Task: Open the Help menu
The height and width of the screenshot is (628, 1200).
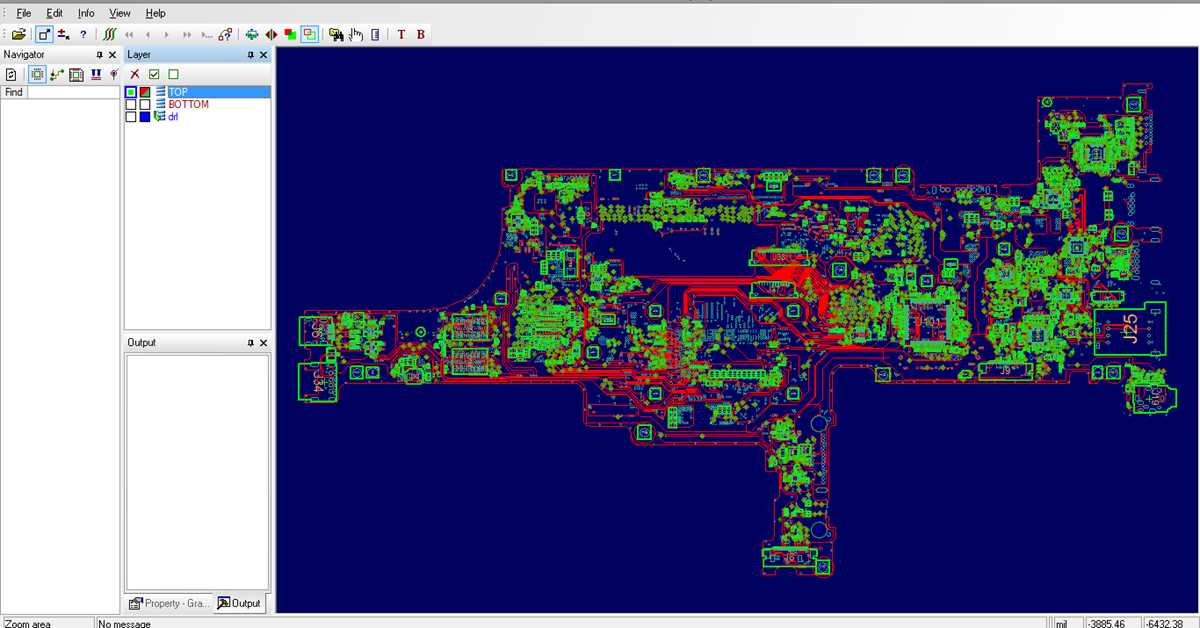Action: tap(155, 13)
